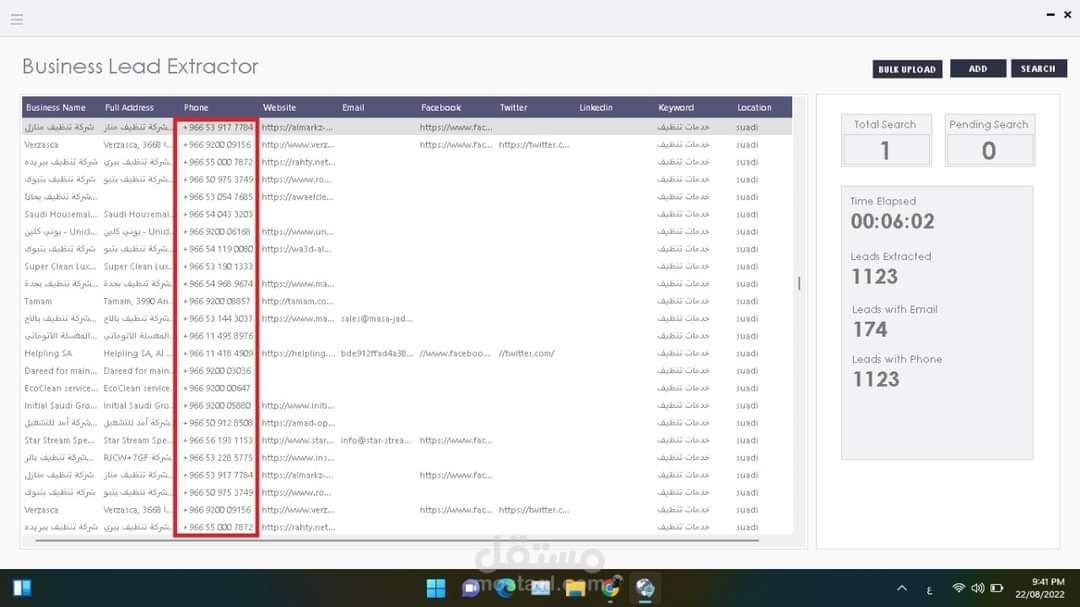Click the Keyword column header
1080x607 pixels.
pyautogui.click(x=676, y=107)
